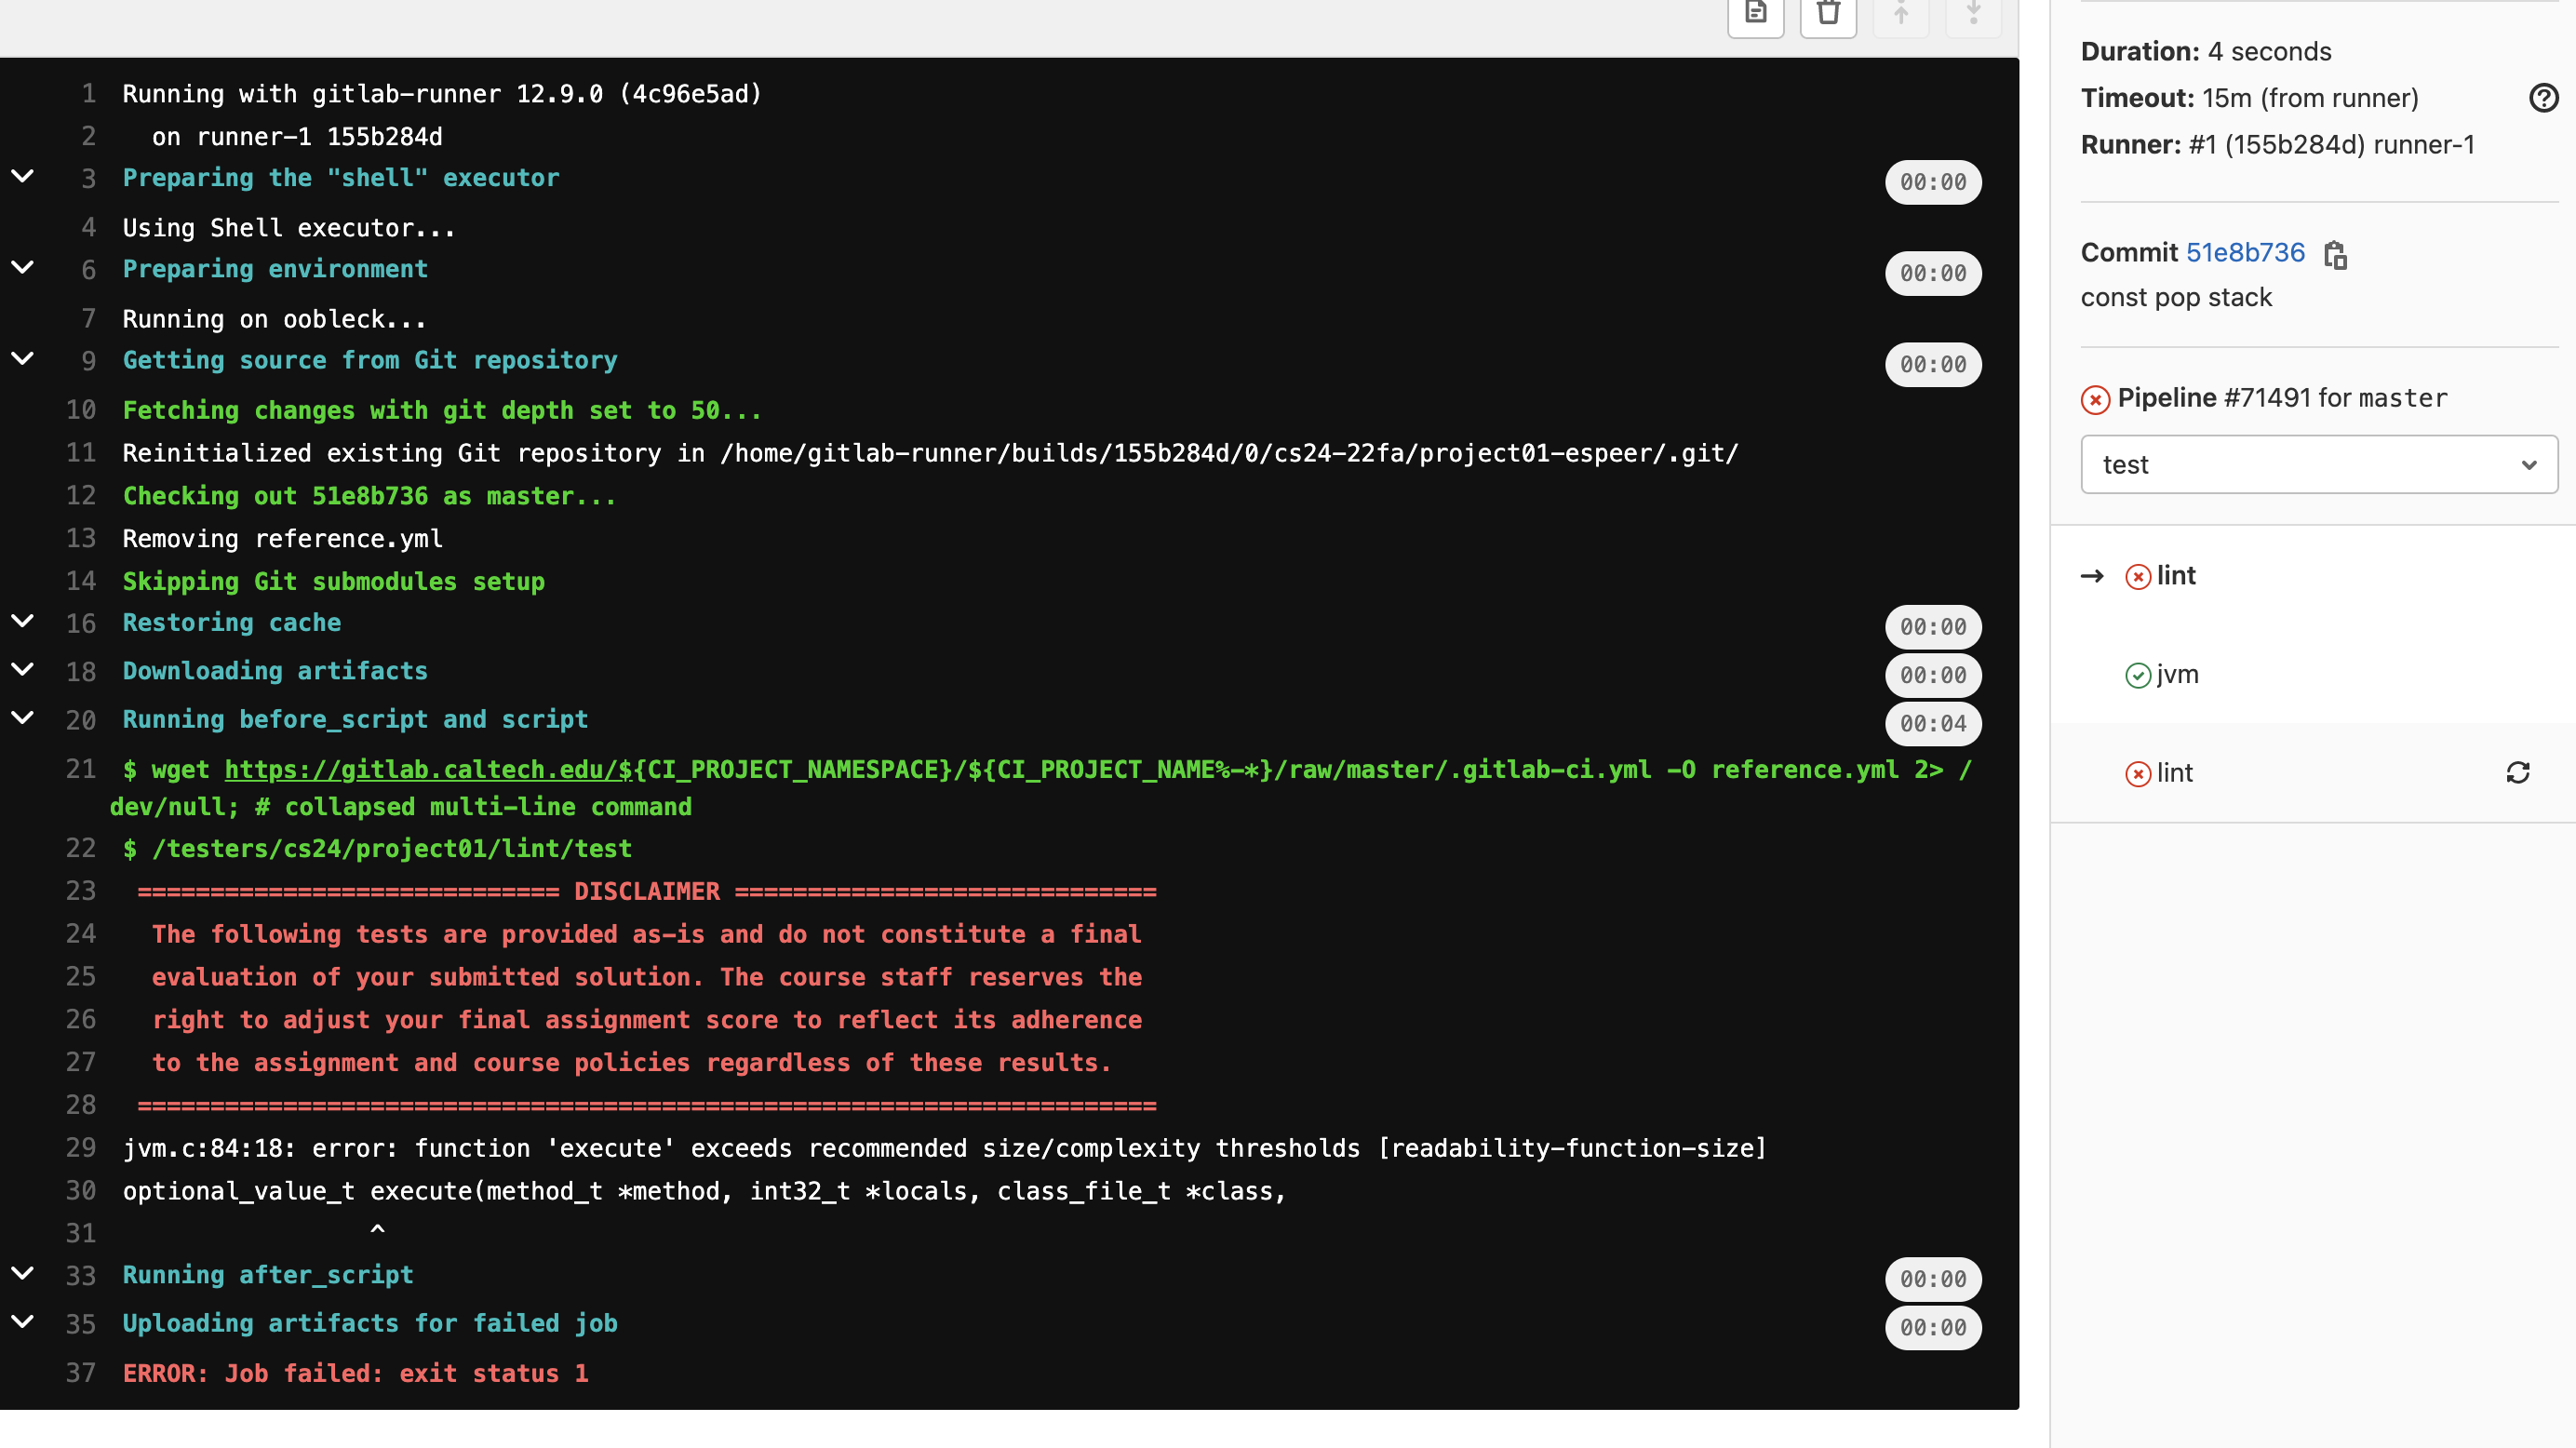The width and height of the screenshot is (2576, 1448).
Task: Select the jvm job in sidebar
Action: 2176,675
